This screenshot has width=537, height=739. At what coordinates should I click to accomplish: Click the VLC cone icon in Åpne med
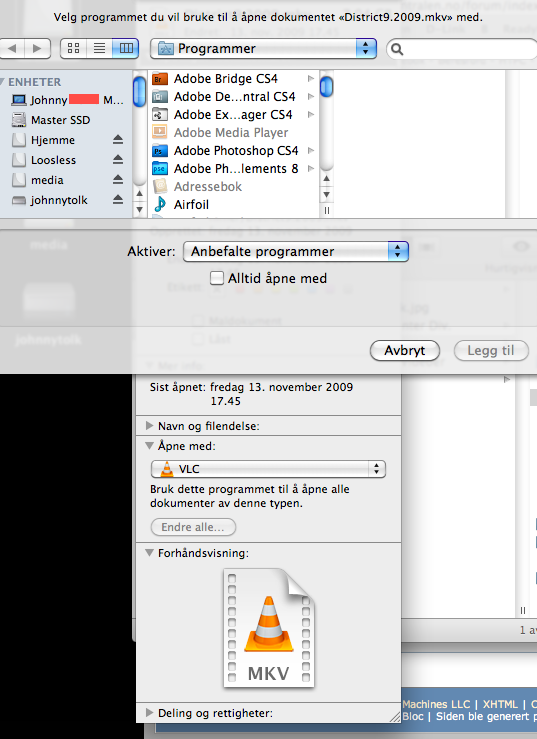(167, 469)
